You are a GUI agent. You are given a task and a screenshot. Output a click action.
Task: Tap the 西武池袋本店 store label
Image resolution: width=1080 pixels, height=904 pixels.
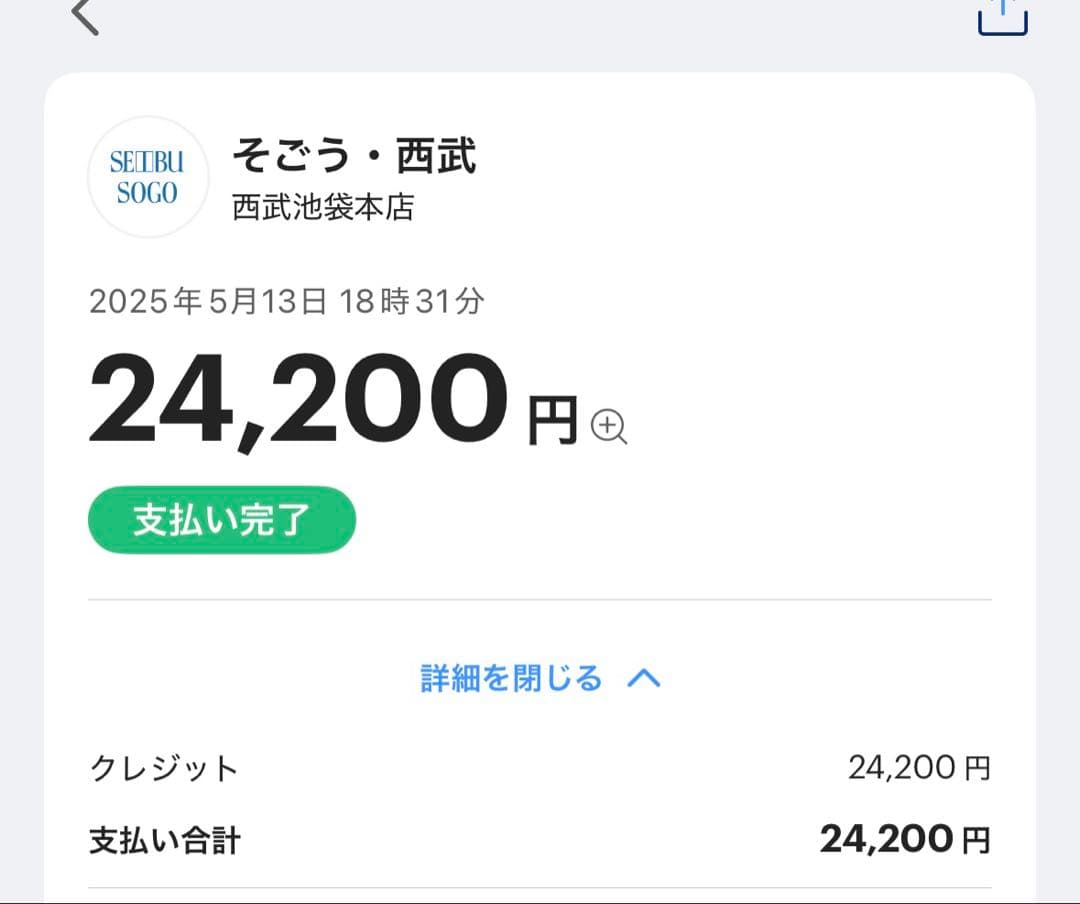[323, 207]
